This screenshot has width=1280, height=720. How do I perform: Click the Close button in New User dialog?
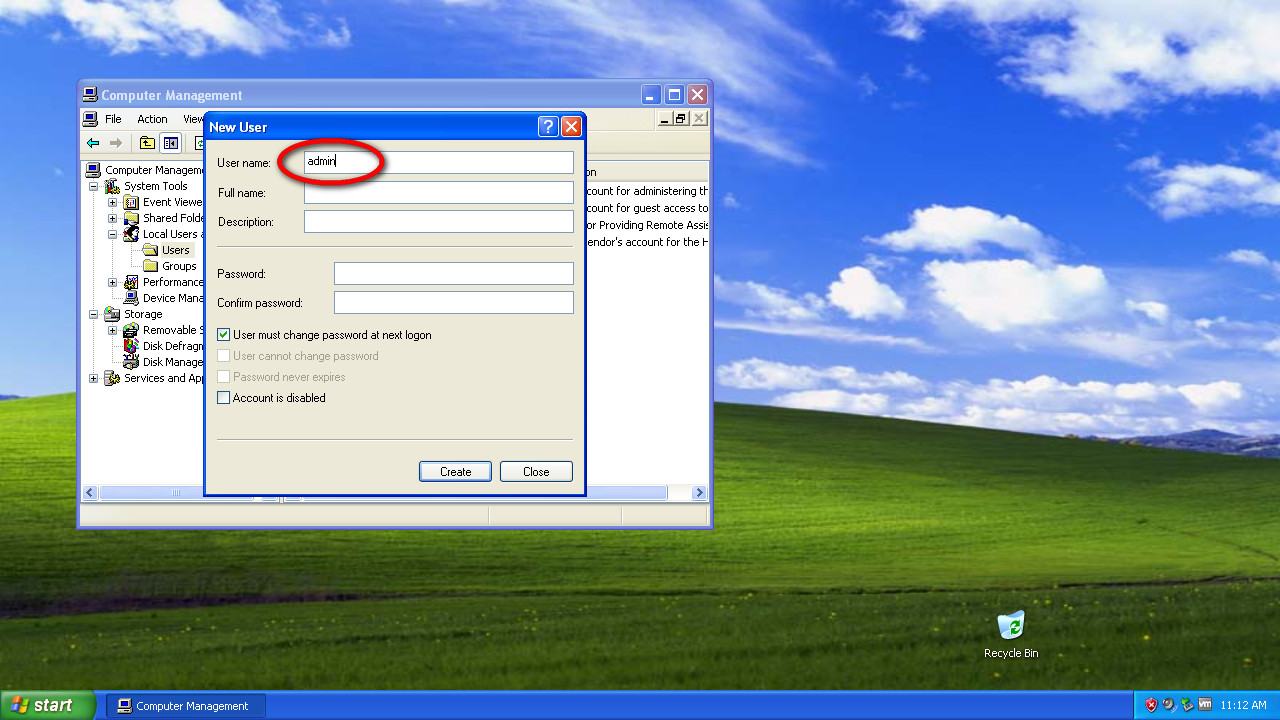pos(536,472)
